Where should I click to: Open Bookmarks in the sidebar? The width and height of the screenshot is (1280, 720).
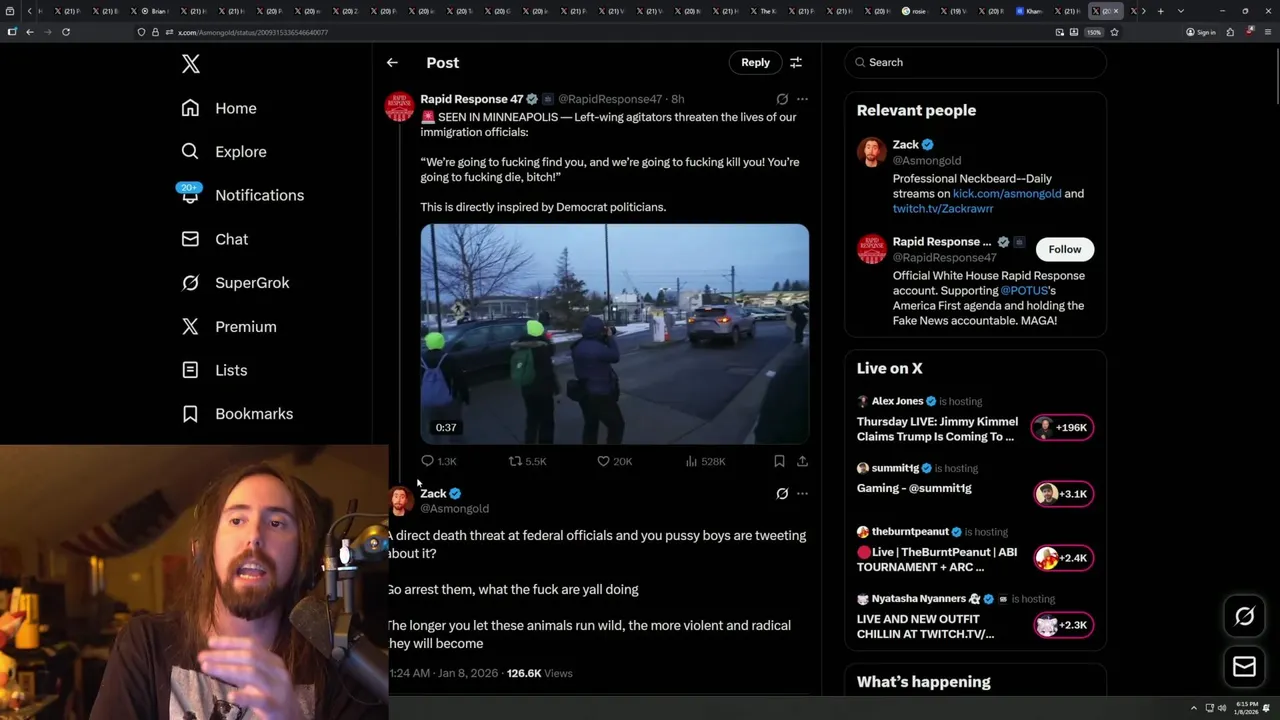pos(237,414)
